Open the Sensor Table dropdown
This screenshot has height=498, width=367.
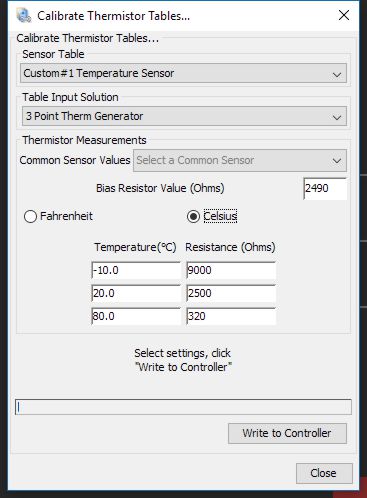(183, 73)
